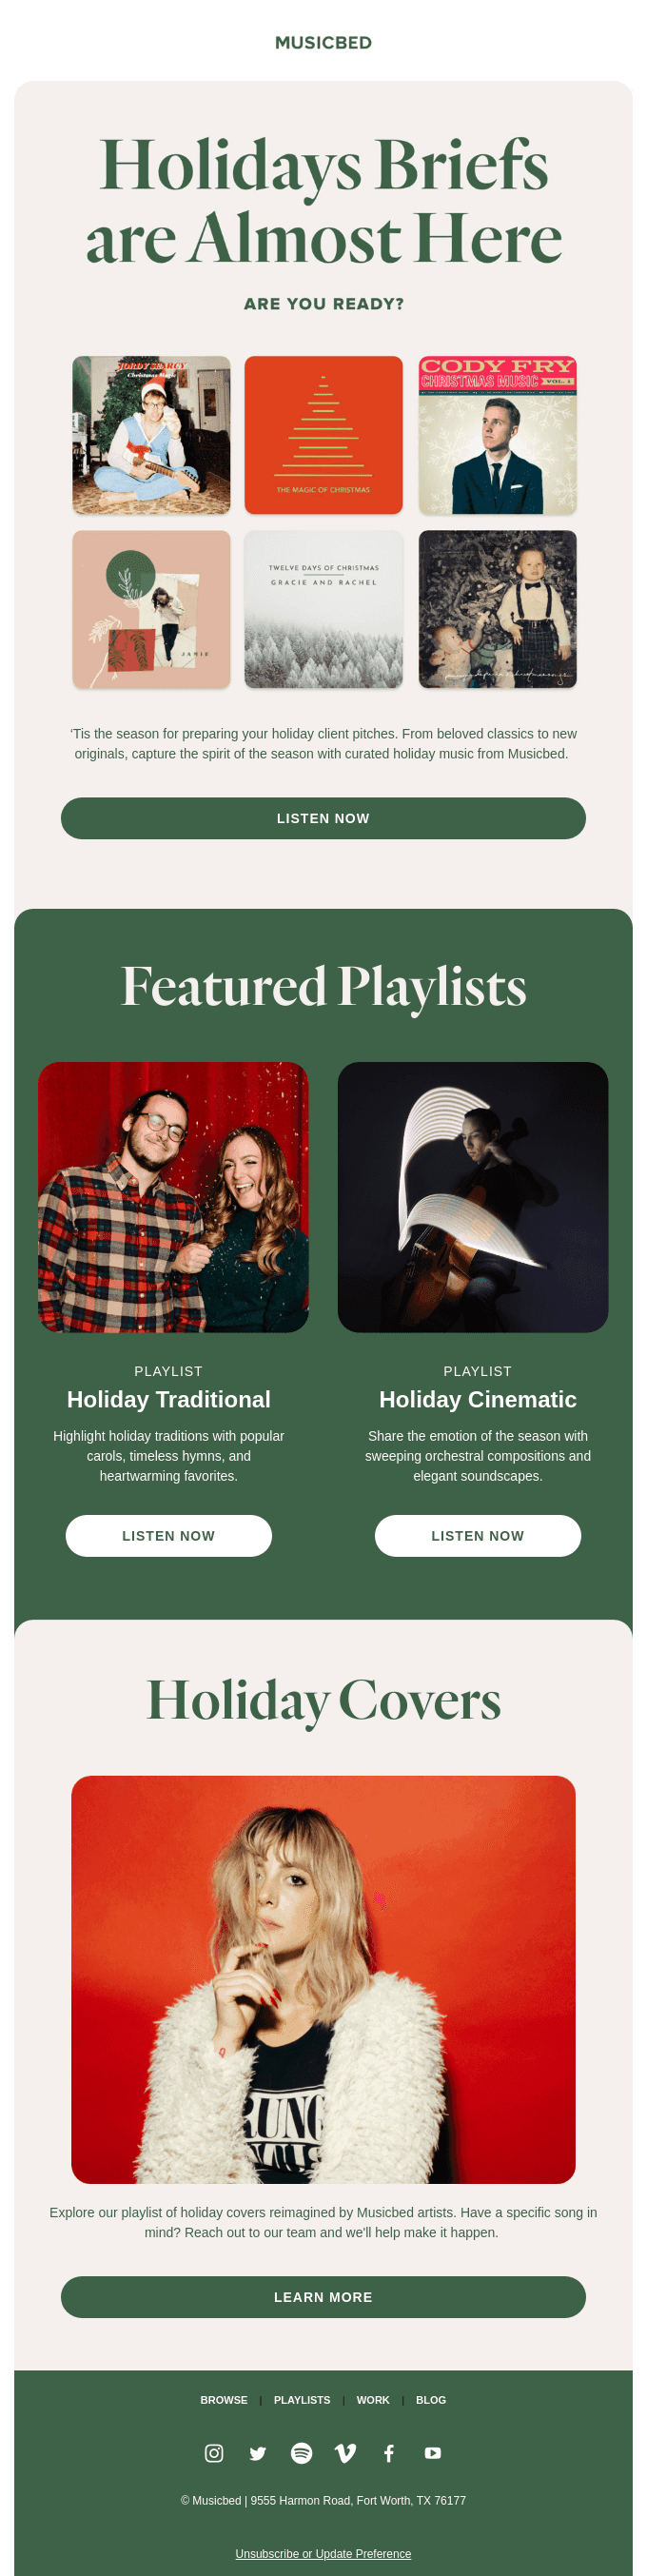Click the MUSICBED logo at top
The height and width of the screenshot is (2576, 647).
pos(323,43)
